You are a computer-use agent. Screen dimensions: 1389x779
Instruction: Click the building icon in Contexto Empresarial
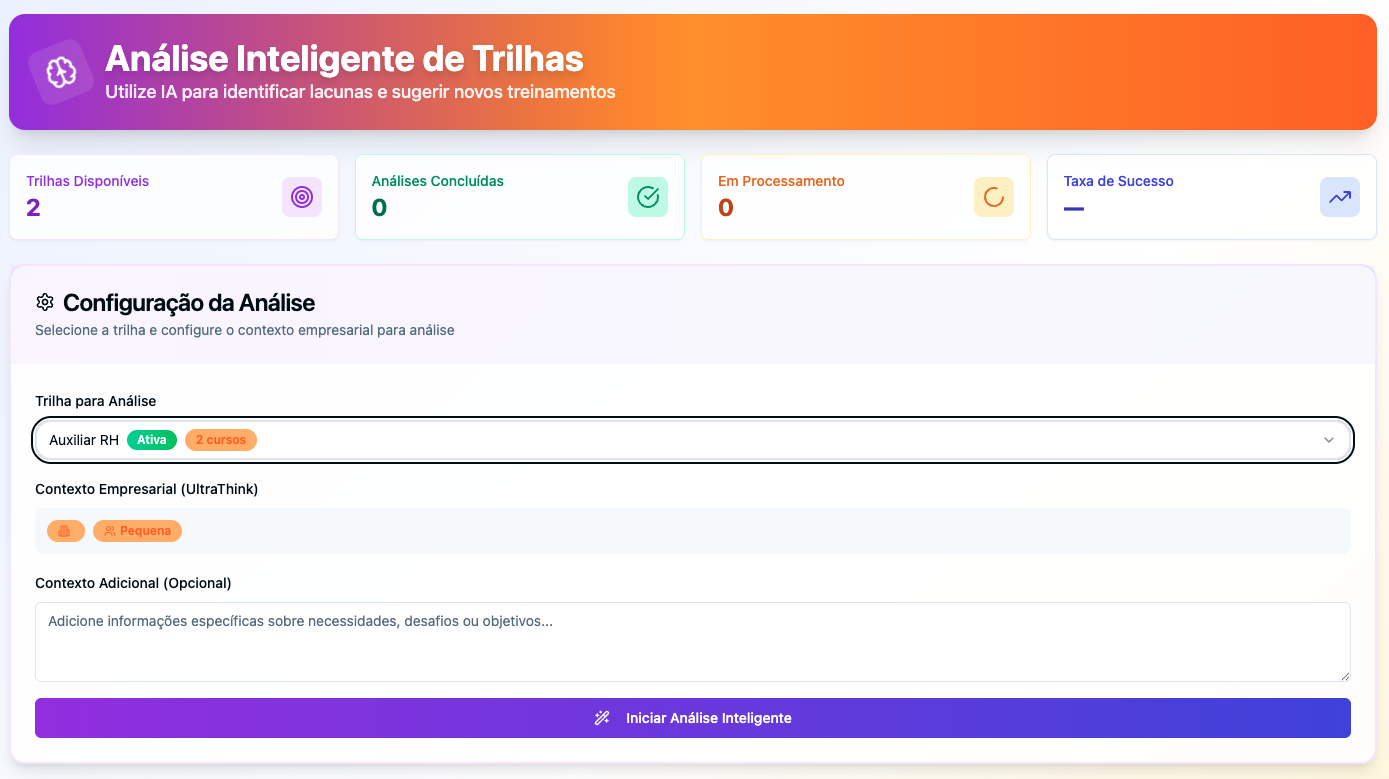coord(66,530)
